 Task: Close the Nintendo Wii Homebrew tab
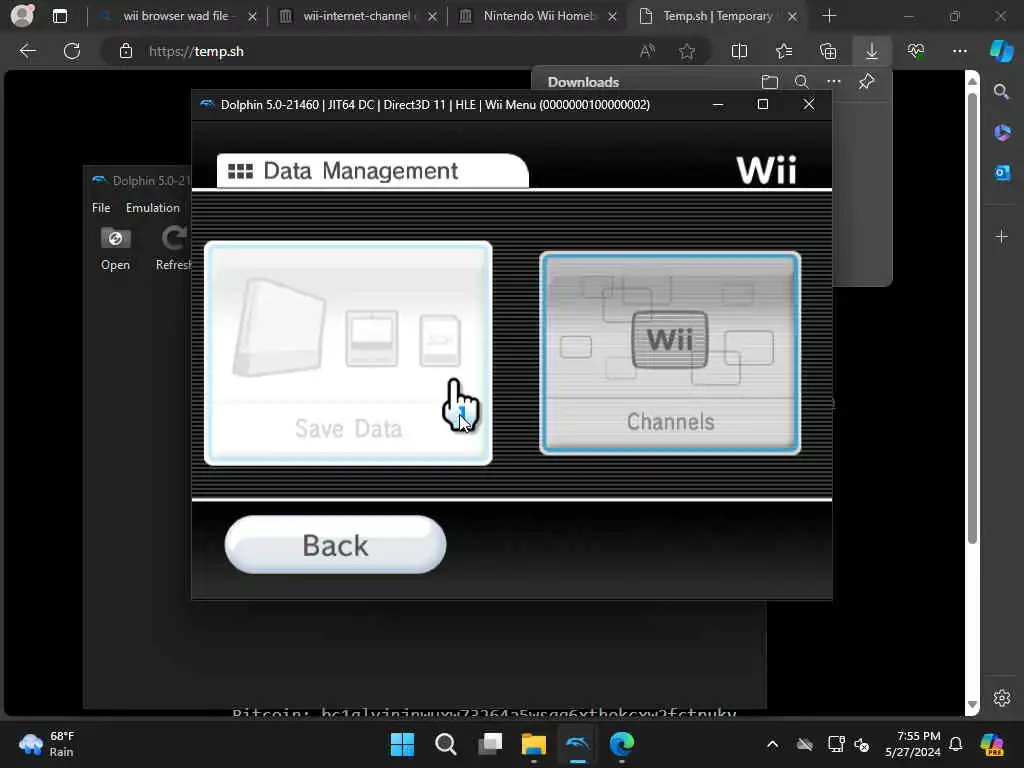612,16
